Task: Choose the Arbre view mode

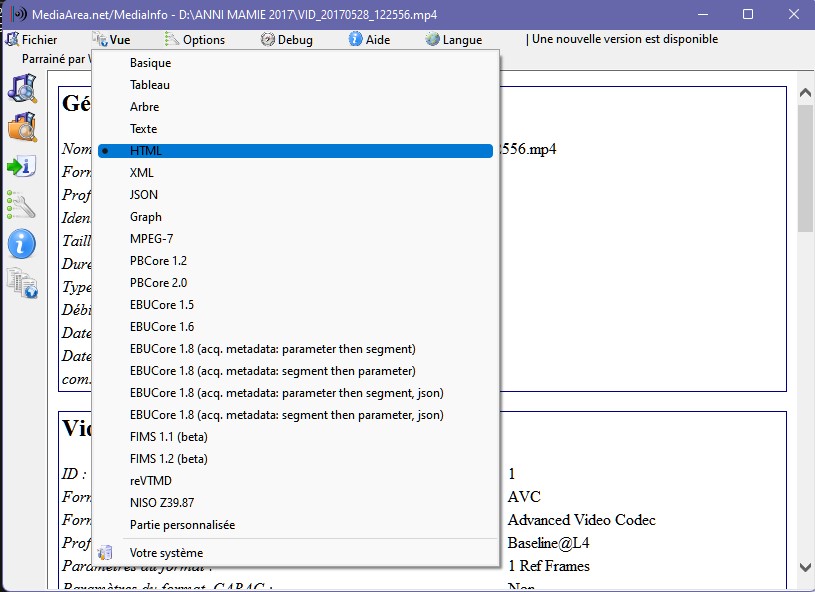Action: point(144,107)
